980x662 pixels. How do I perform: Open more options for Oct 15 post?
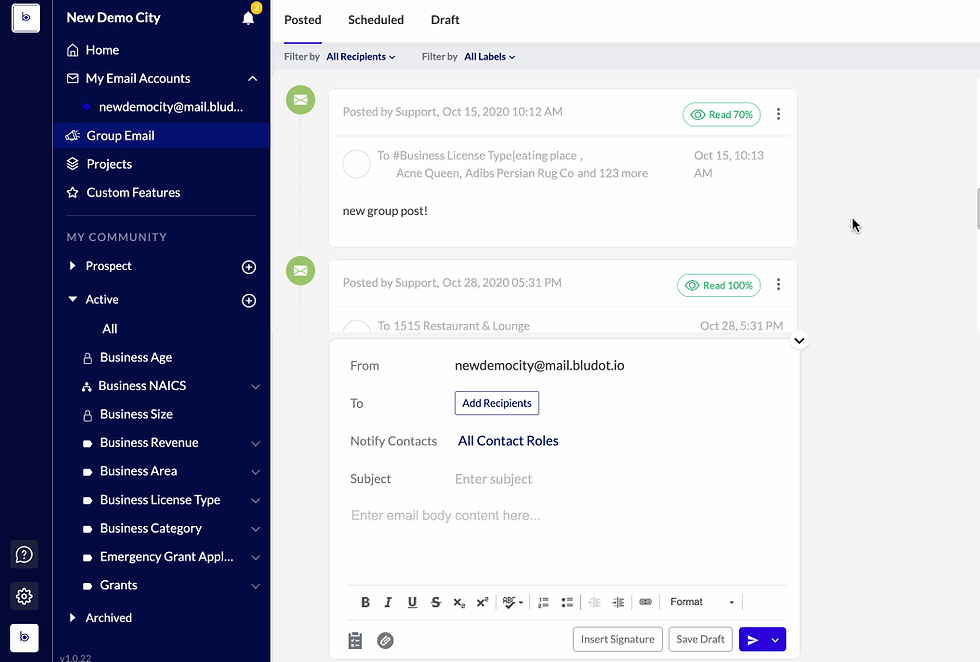[778, 114]
